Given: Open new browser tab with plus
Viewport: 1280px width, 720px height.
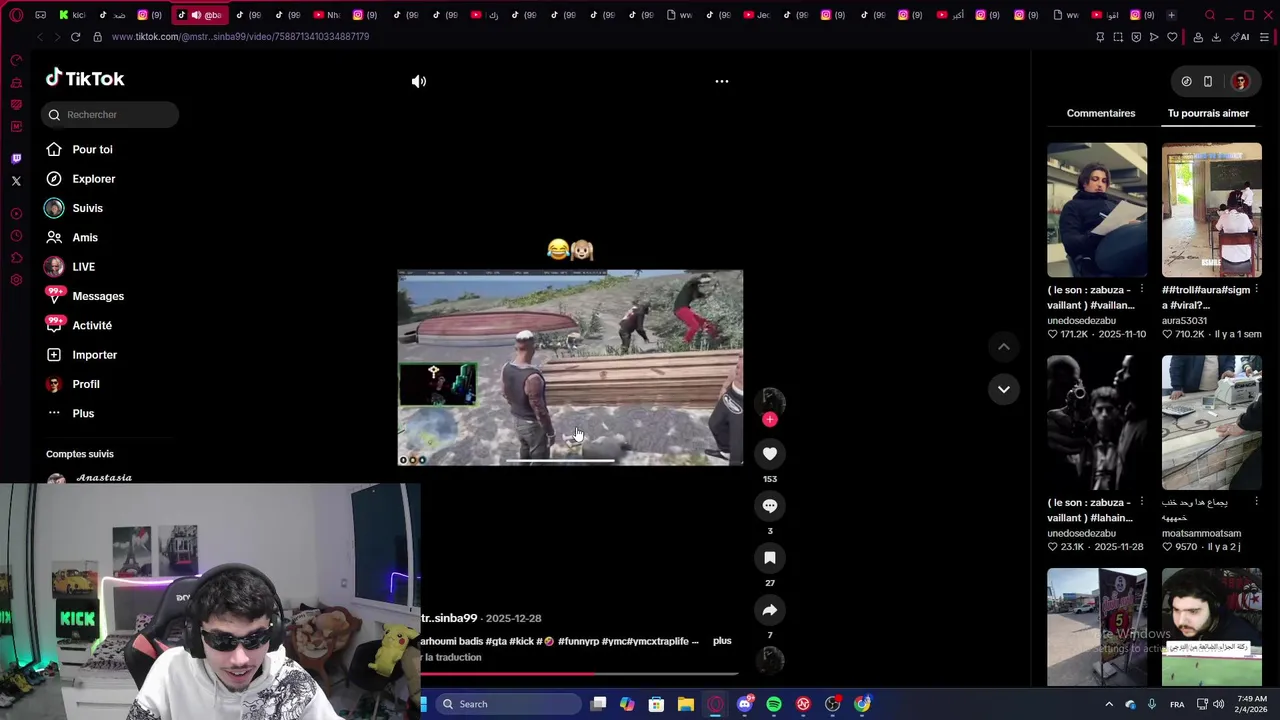Looking at the screenshot, I should pos(1171,15).
